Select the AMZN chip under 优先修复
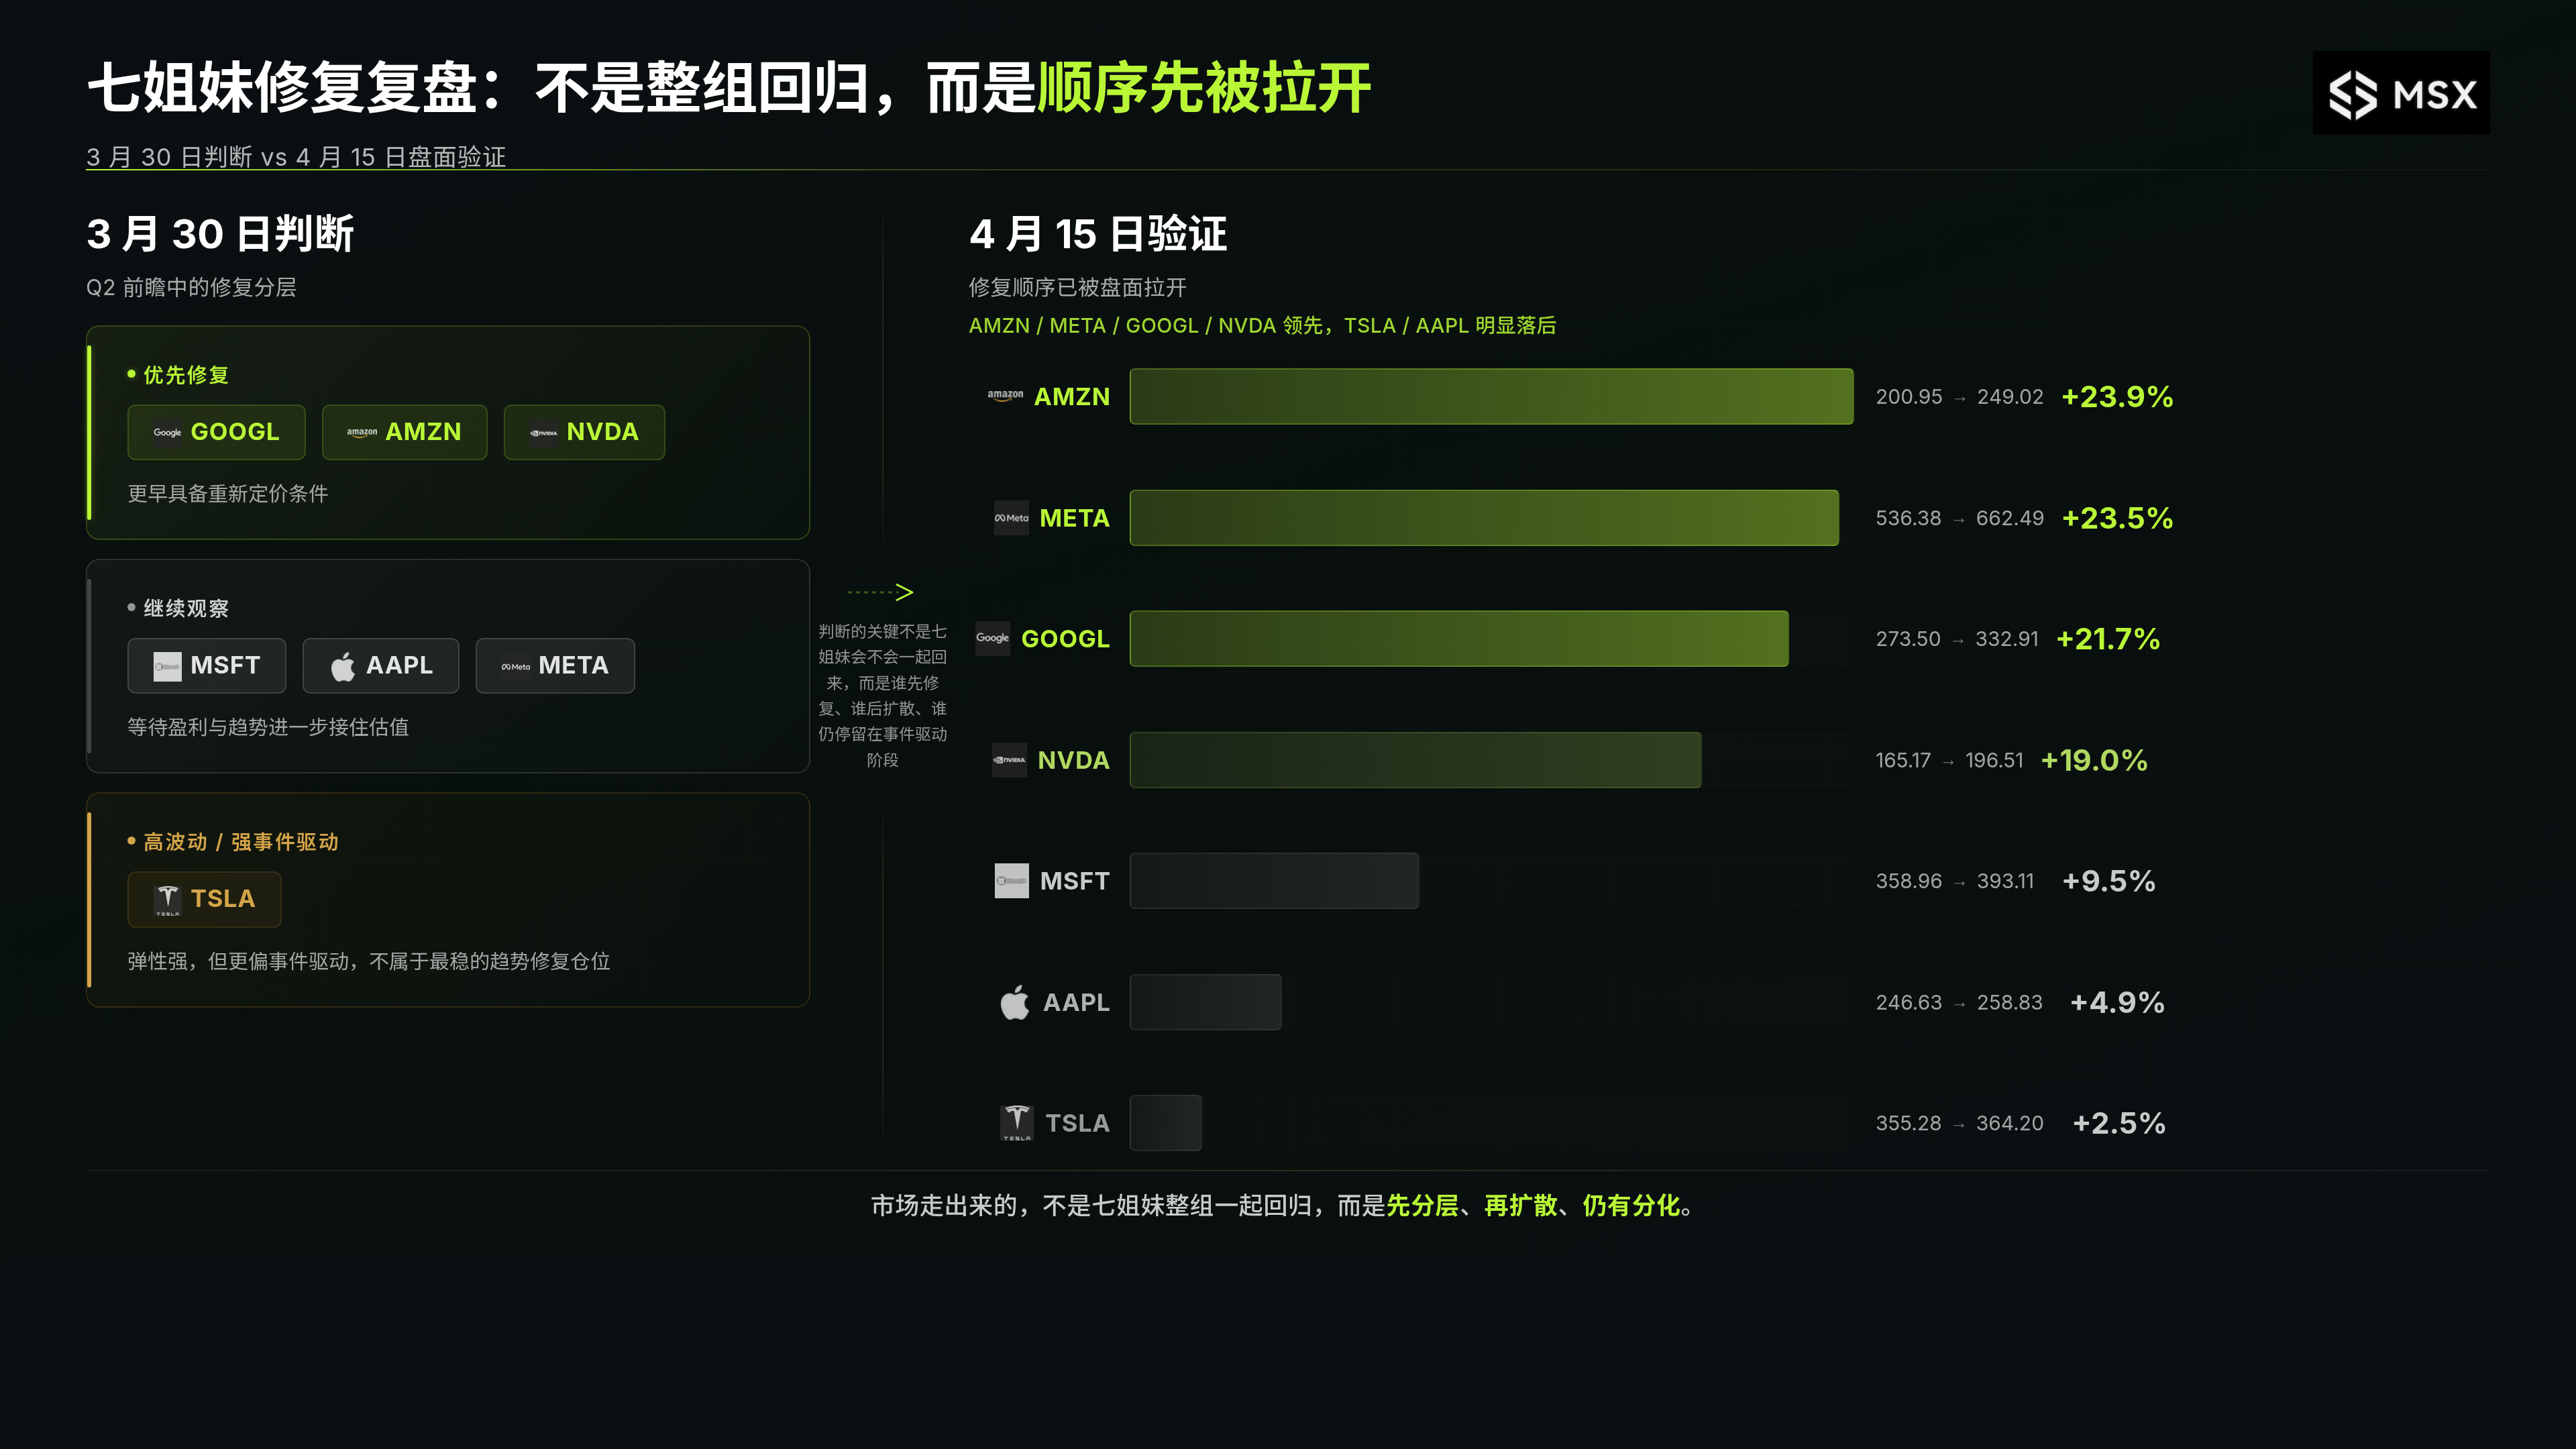The image size is (2576, 1449). 404,432
